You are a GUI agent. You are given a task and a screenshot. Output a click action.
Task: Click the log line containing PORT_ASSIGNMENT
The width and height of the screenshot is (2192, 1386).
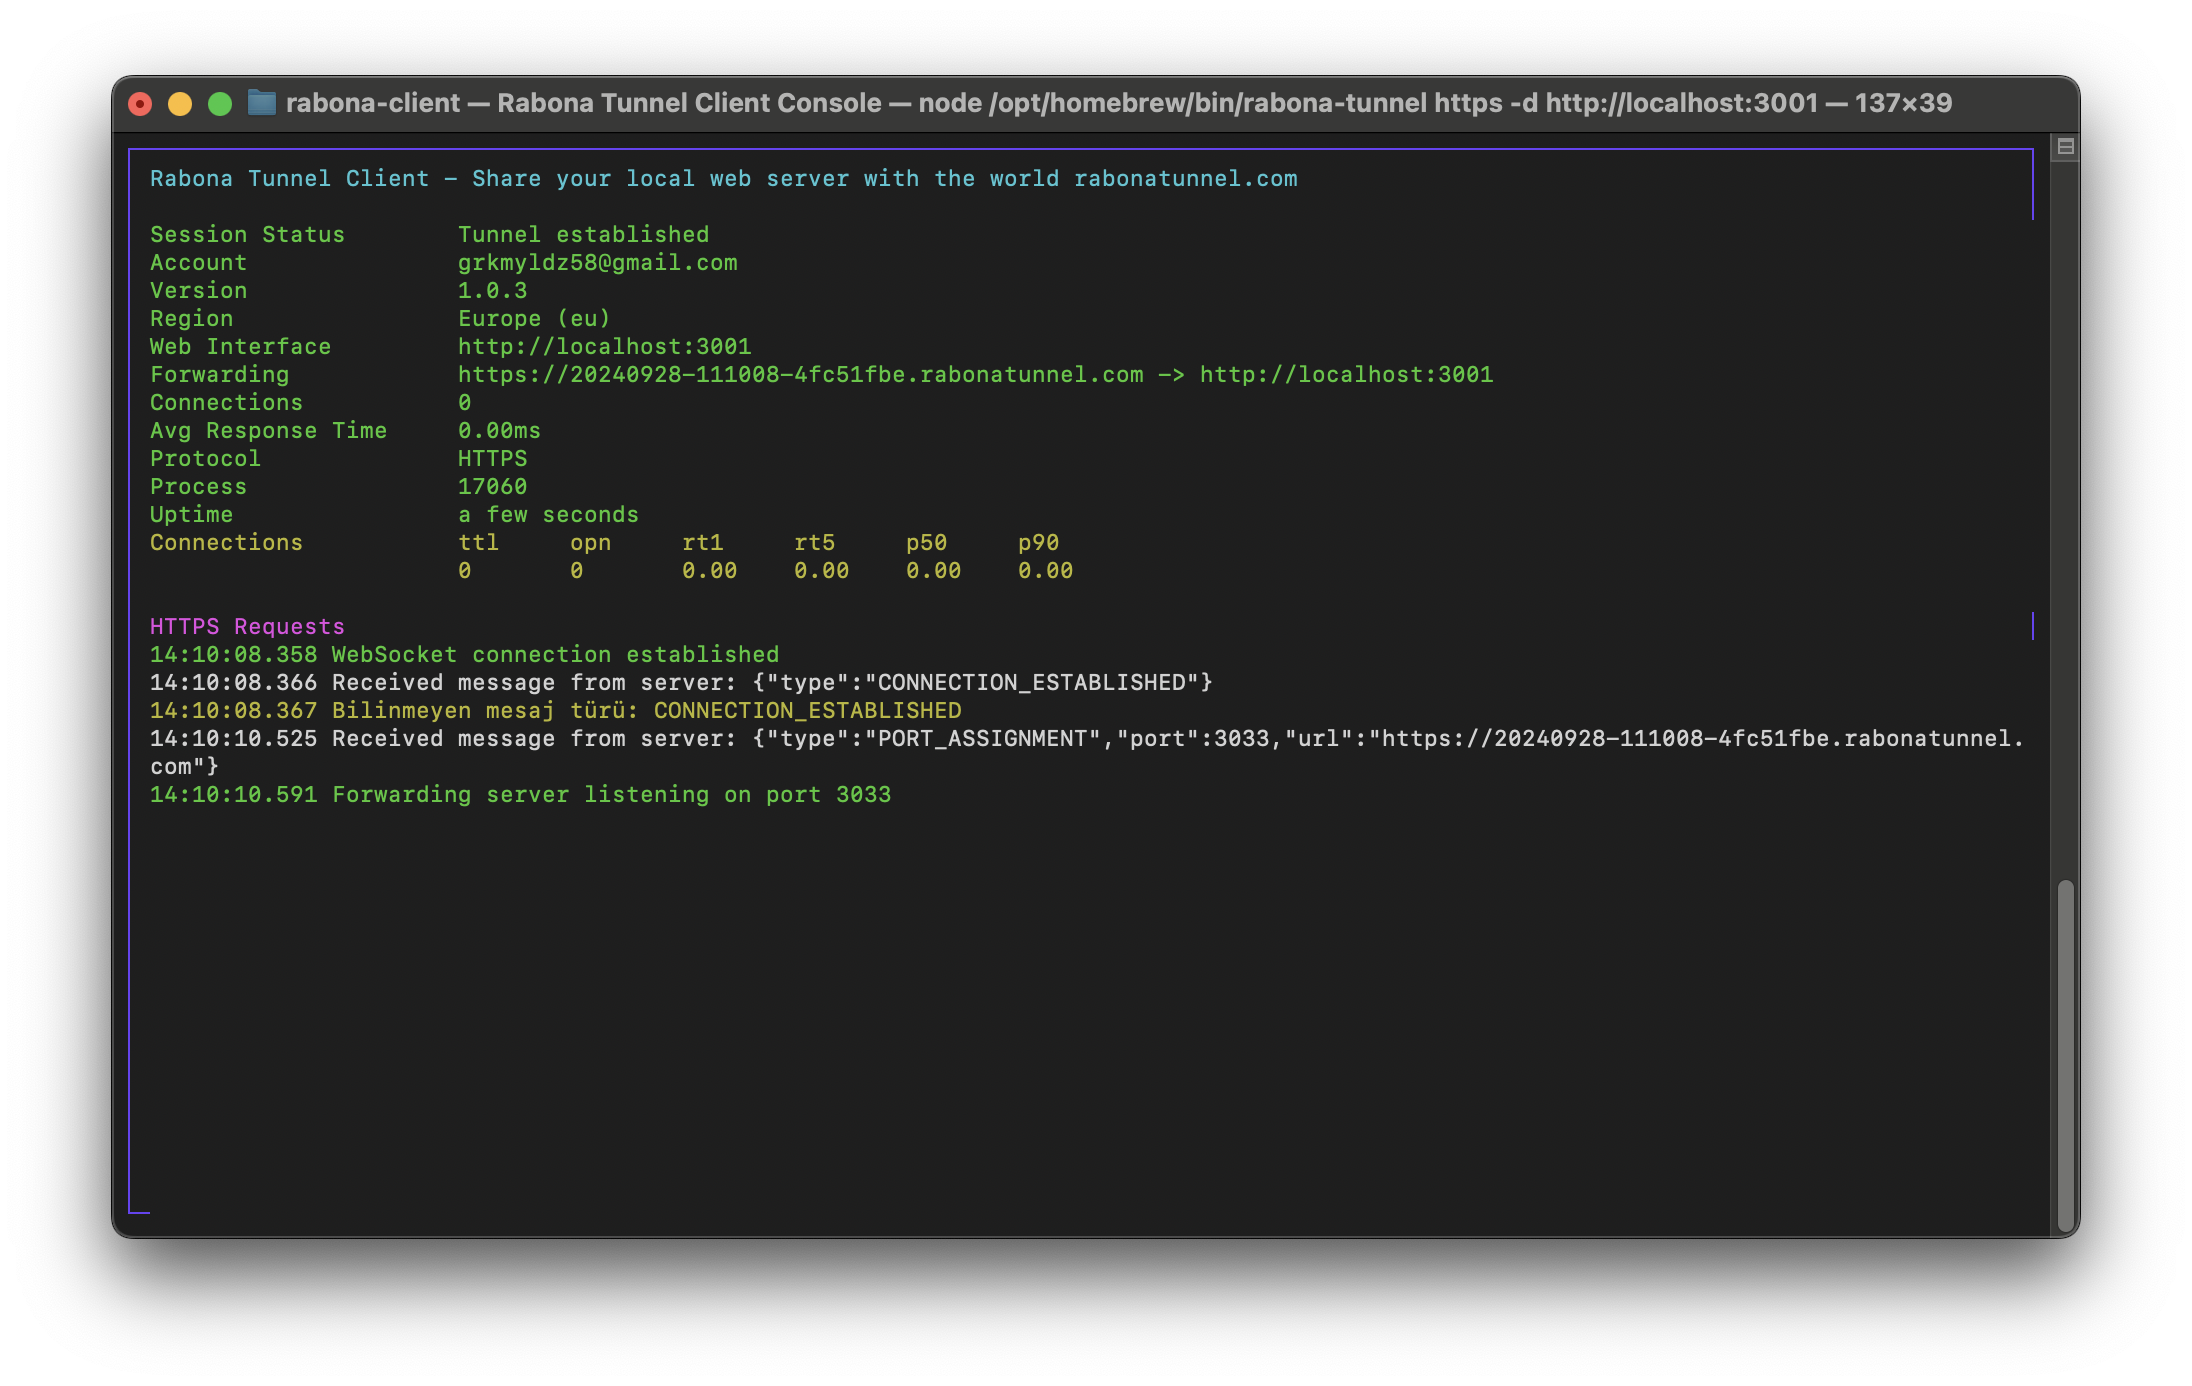coord(1087,752)
